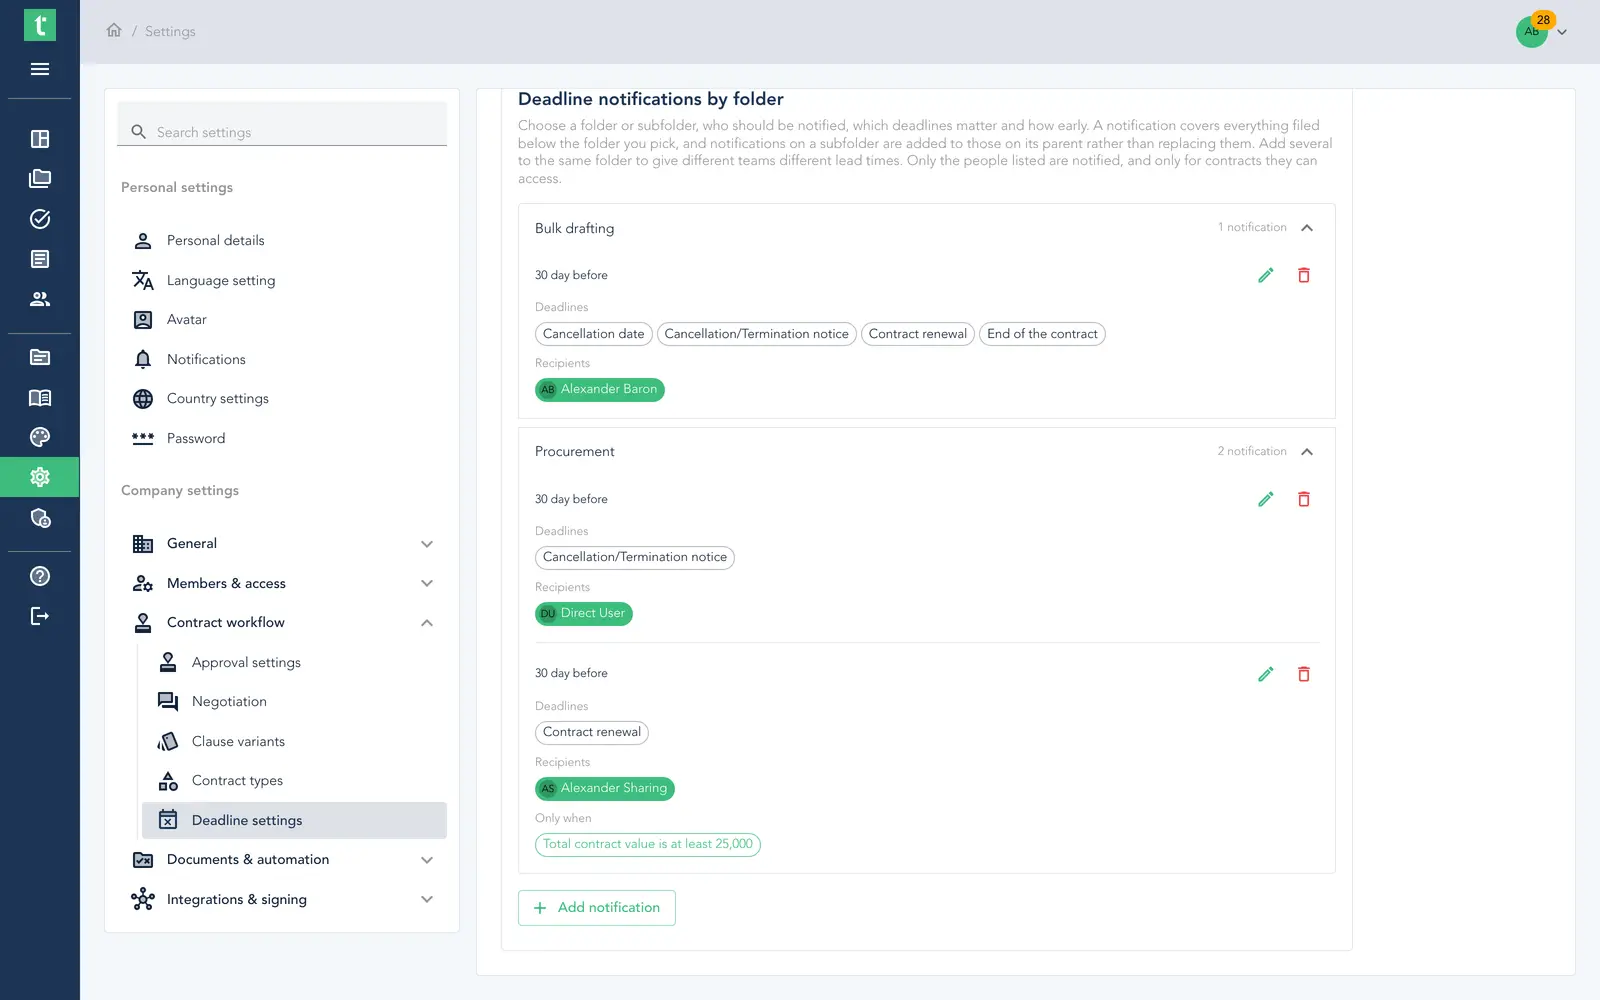This screenshot has width=1600, height=1000.
Task: Click the End of the contract deadline chip
Action: pyautogui.click(x=1042, y=334)
